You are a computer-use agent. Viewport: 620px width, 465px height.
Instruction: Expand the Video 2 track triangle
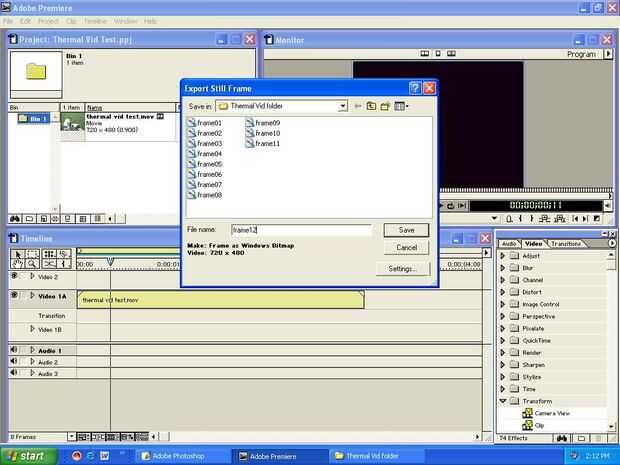coord(32,276)
